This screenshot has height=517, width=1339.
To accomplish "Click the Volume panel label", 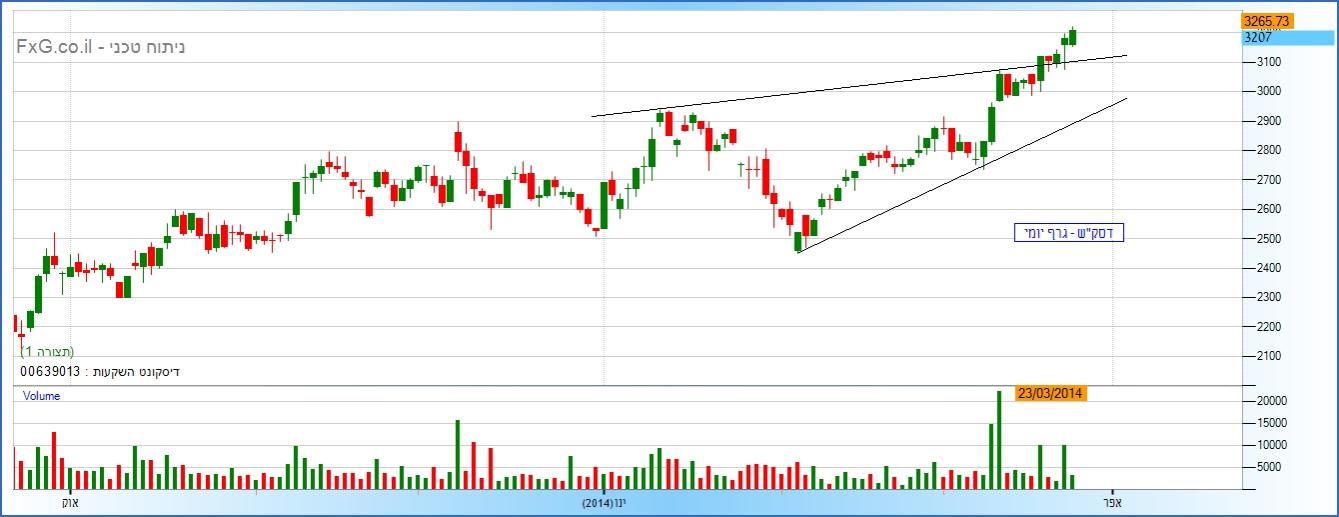I will (42, 396).
